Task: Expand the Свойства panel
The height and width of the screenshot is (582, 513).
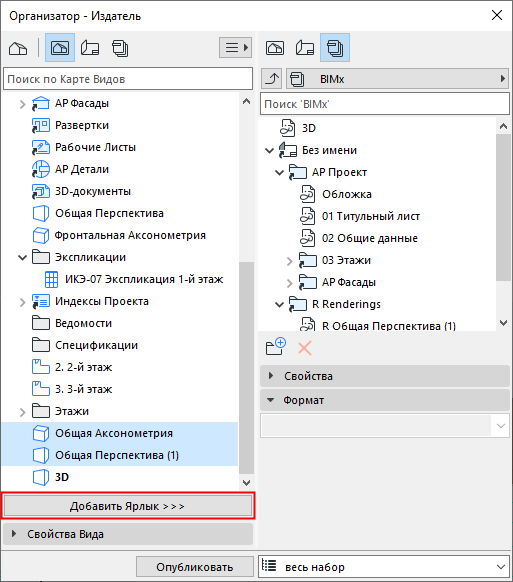Action: pyautogui.click(x=385, y=376)
